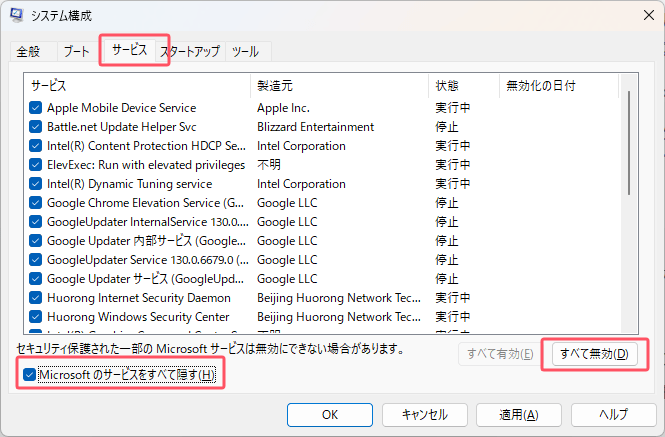Select the サービス tab
This screenshot has height=437, width=665.
tap(129, 50)
